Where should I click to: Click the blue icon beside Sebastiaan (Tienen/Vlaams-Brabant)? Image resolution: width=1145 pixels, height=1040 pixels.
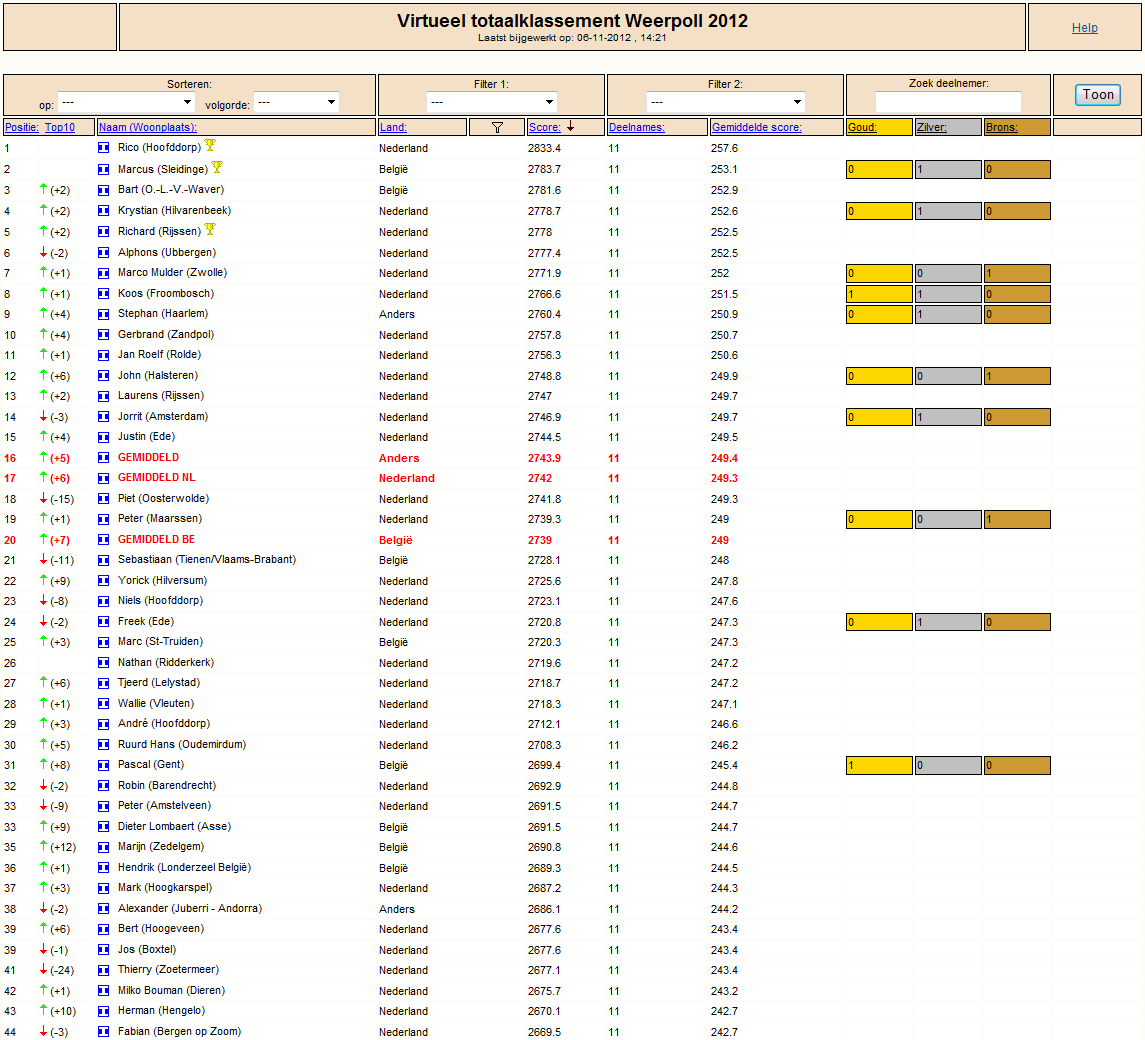(x=104, y=560)
